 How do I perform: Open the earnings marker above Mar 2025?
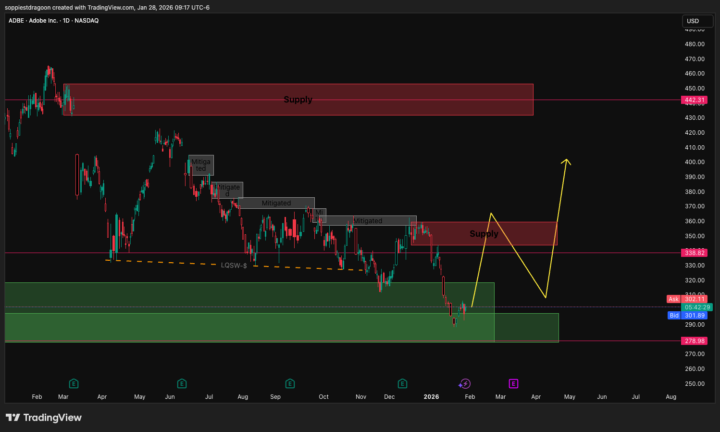tap(73, 383)
